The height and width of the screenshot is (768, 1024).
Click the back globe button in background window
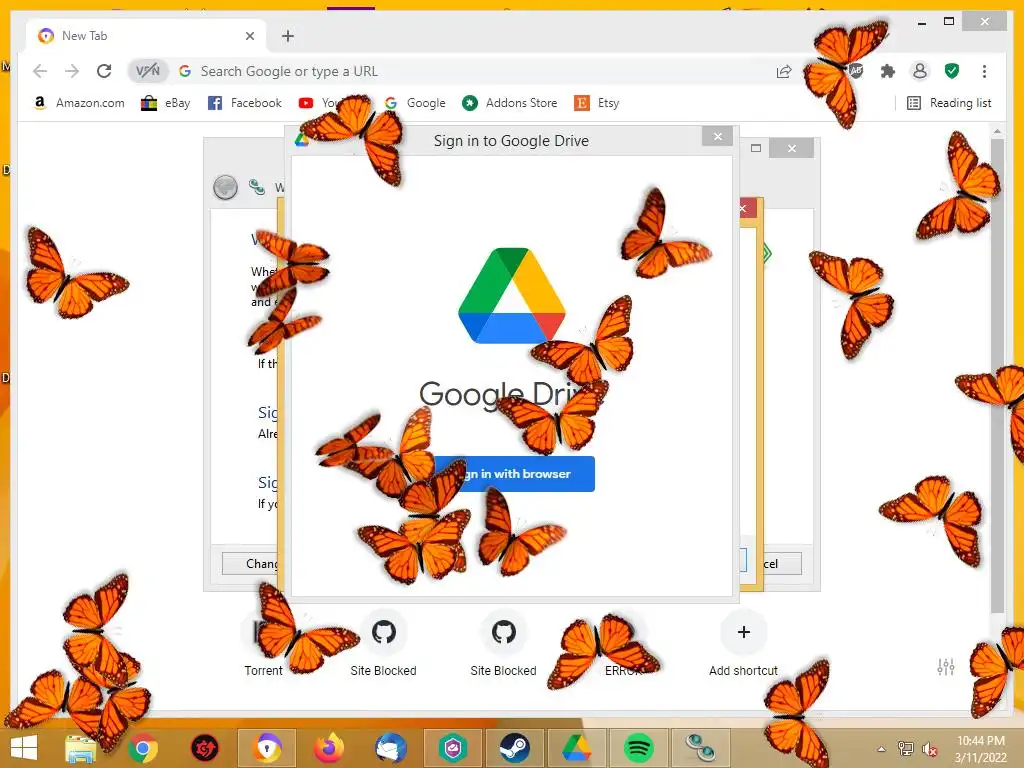point(225,187)
